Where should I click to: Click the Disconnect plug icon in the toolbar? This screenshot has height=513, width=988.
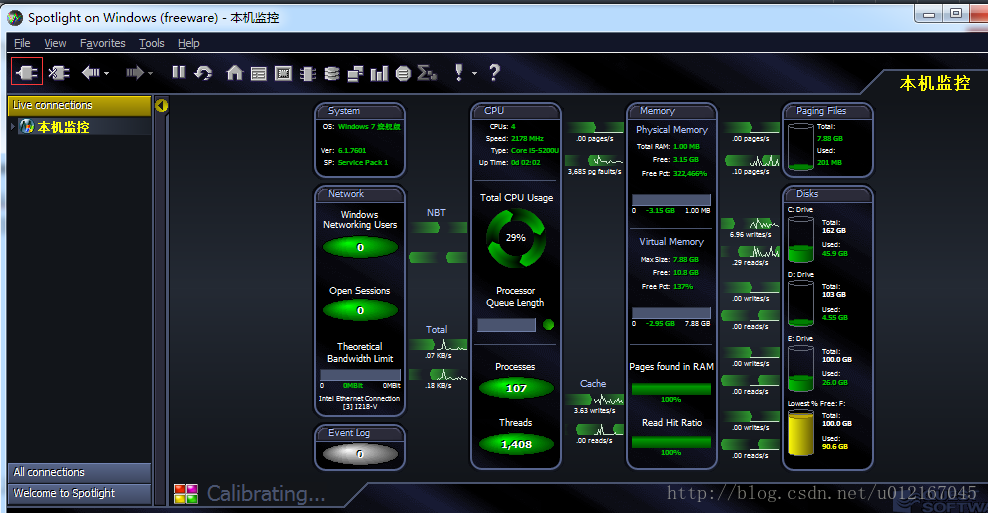coord(59,72)
